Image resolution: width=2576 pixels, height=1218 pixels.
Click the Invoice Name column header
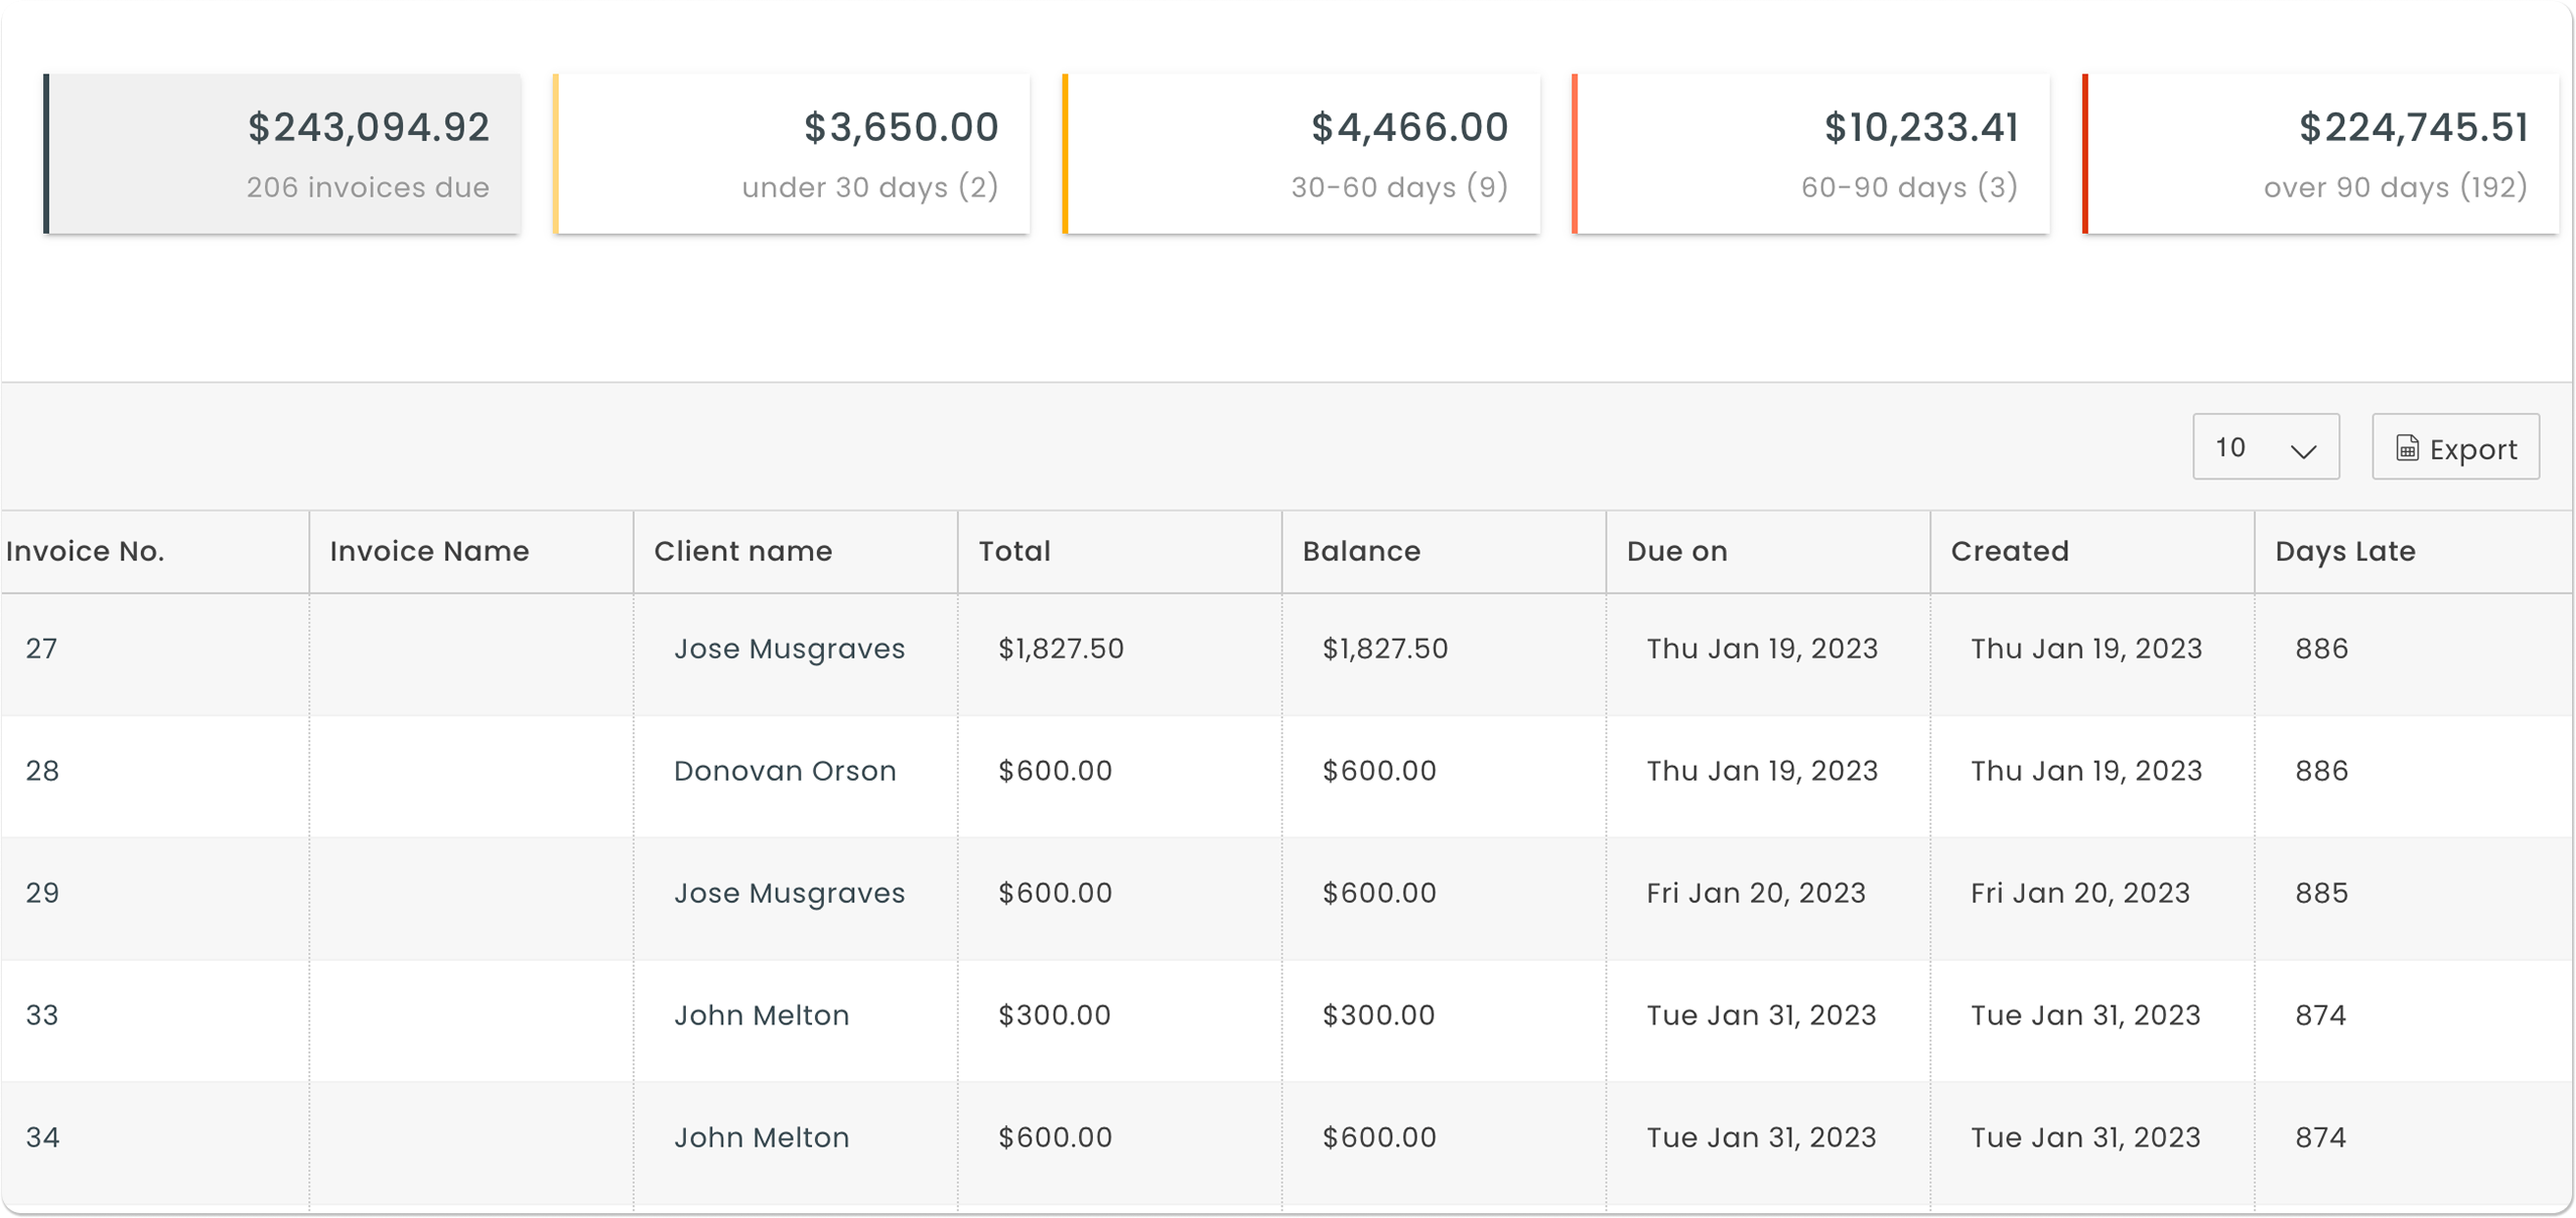pos(429,551)
